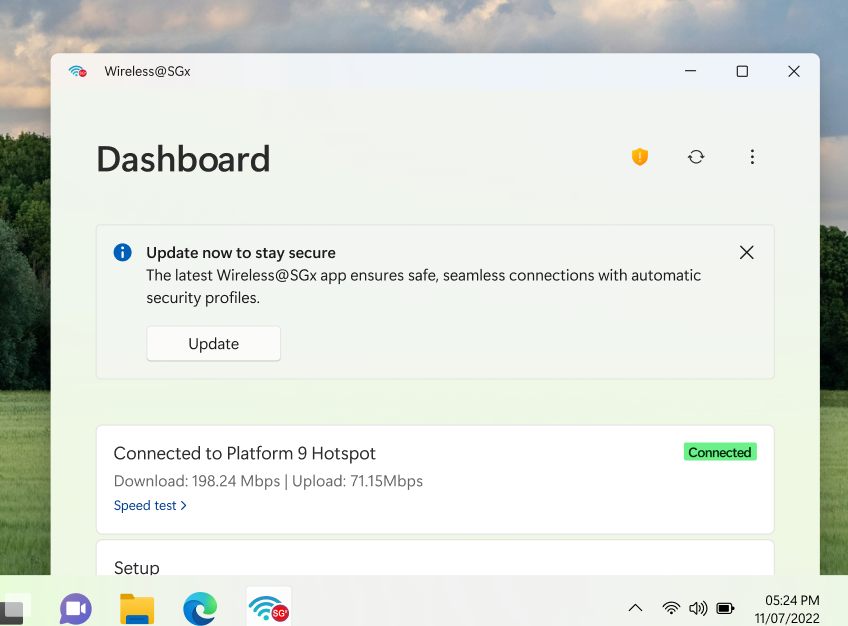Open the three-dot more options menu
Screen dimensions: 848x626
[x=752, y=157]
